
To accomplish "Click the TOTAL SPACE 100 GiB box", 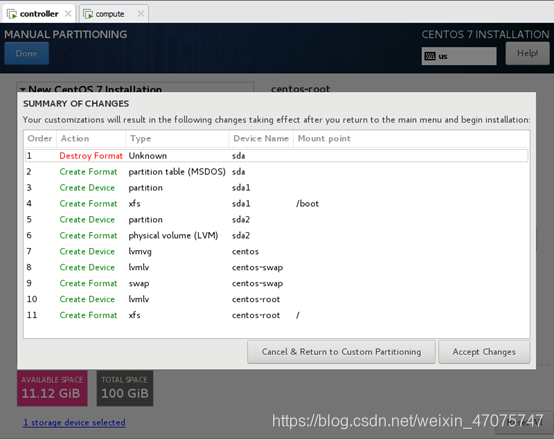I will 125,388.
